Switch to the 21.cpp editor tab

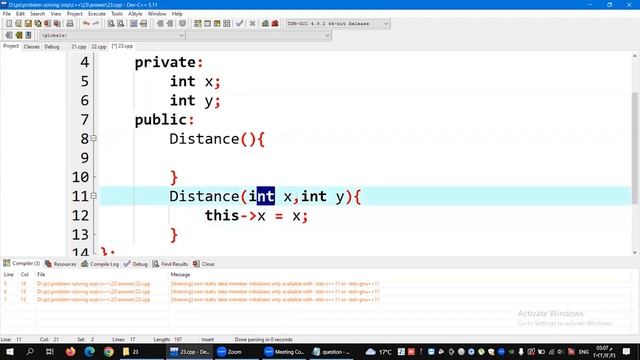(x=79, y=47)
